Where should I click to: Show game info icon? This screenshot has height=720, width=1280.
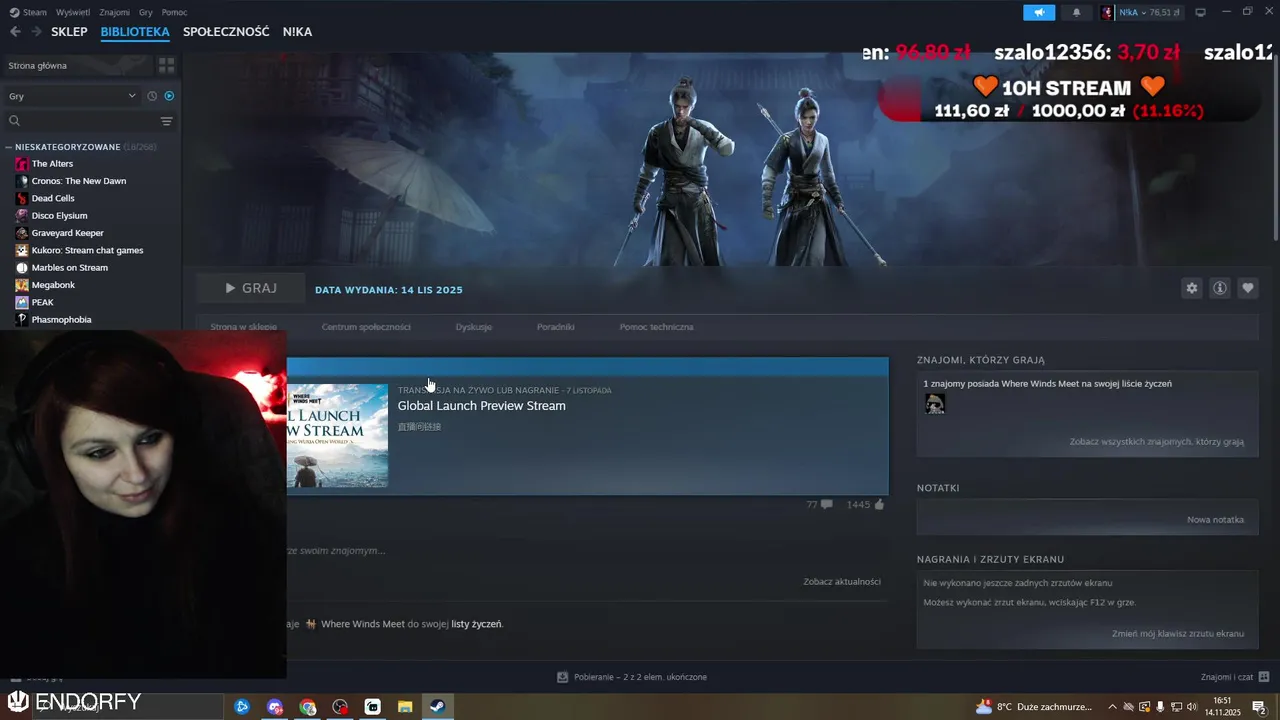1219,288
